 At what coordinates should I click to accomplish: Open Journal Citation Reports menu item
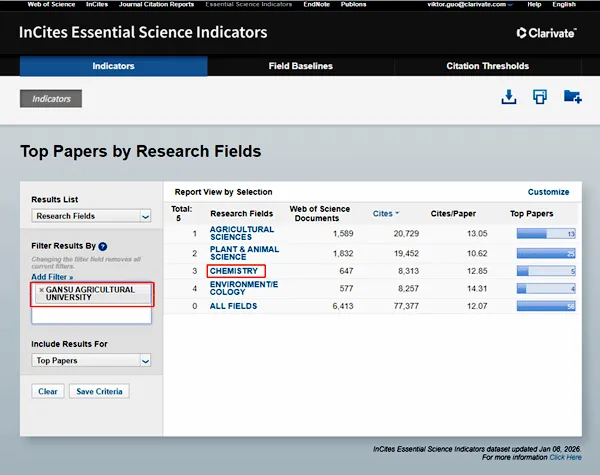click(x=157, y=5)
